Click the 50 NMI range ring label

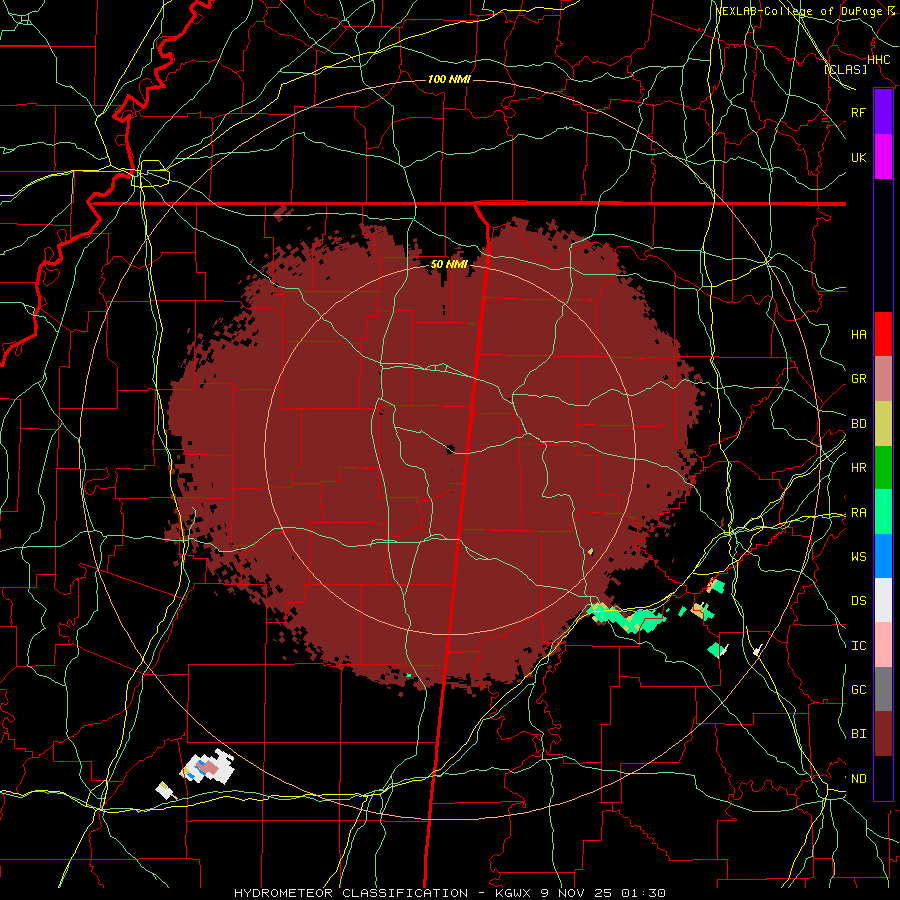tap(449, 264)
